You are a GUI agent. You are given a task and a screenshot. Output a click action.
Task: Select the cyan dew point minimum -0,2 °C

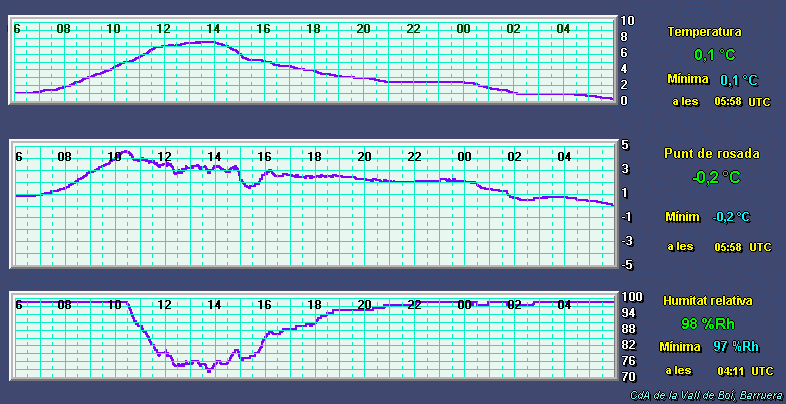tap(731, 217)
